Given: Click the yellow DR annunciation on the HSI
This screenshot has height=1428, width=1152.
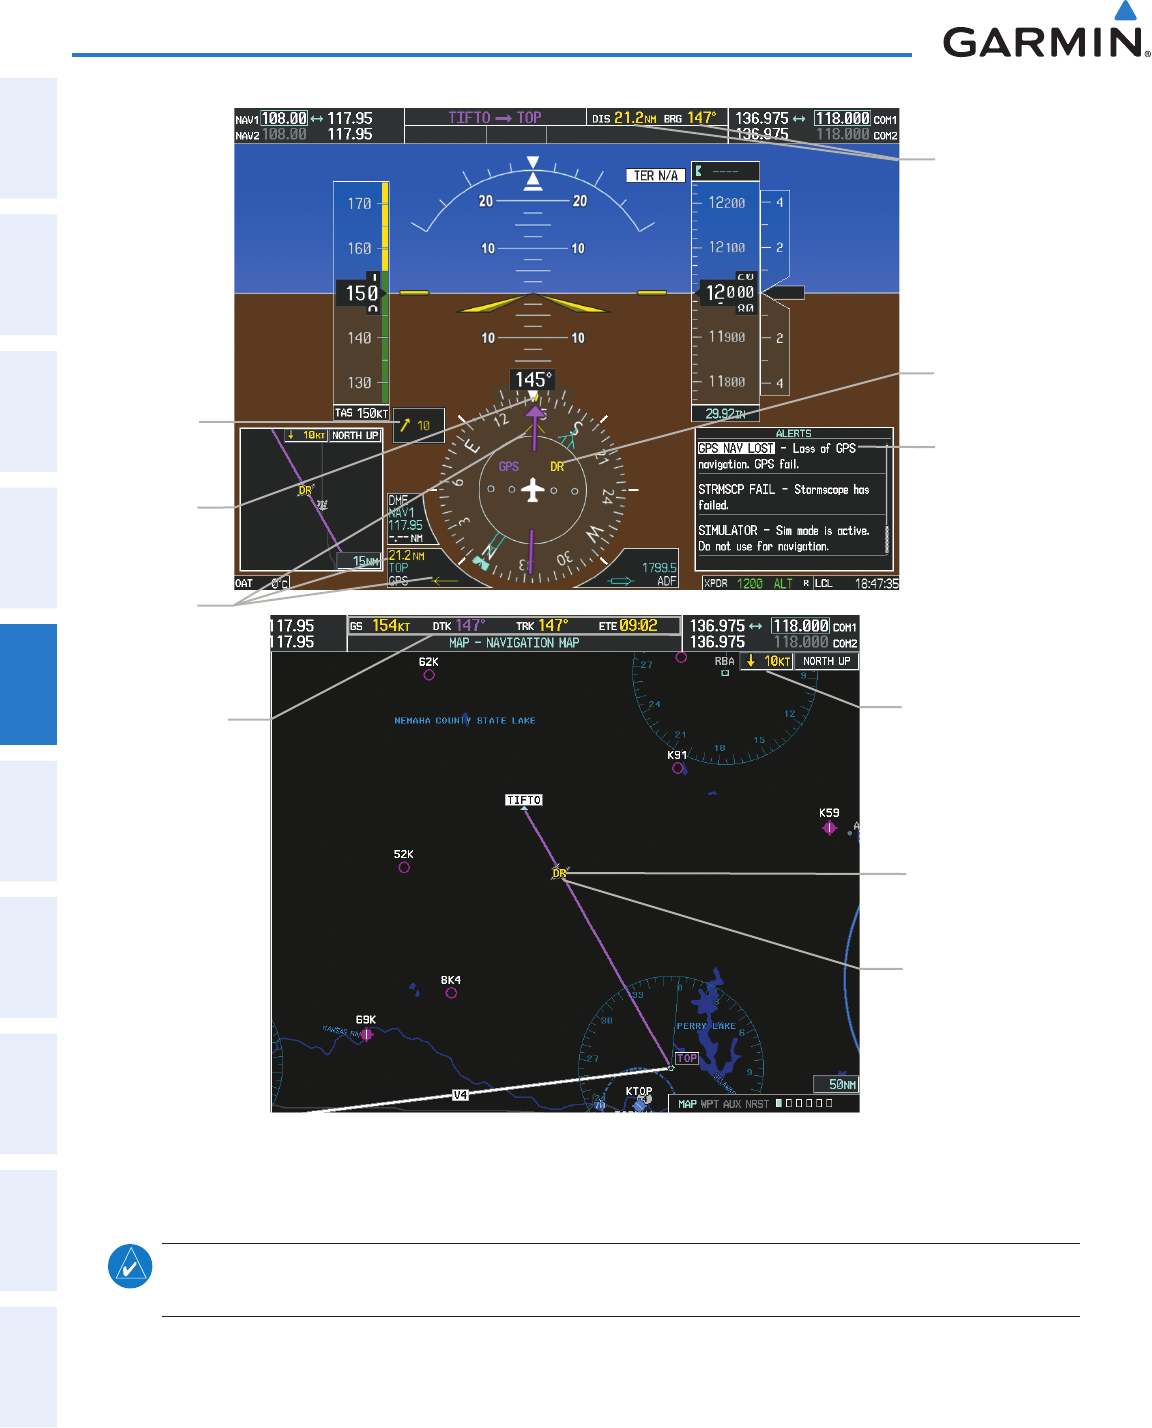Looking at the screenshot, I should coord(557,466).
